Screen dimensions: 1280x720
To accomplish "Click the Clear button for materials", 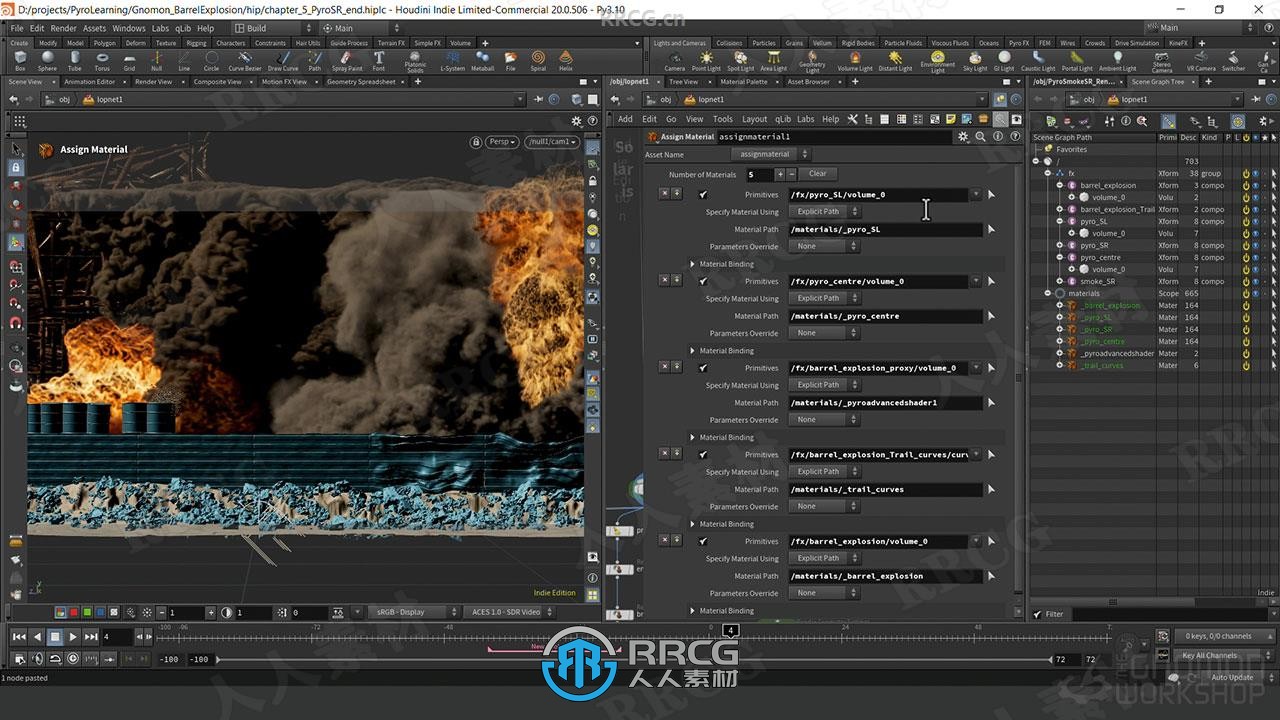I will 817,174.
